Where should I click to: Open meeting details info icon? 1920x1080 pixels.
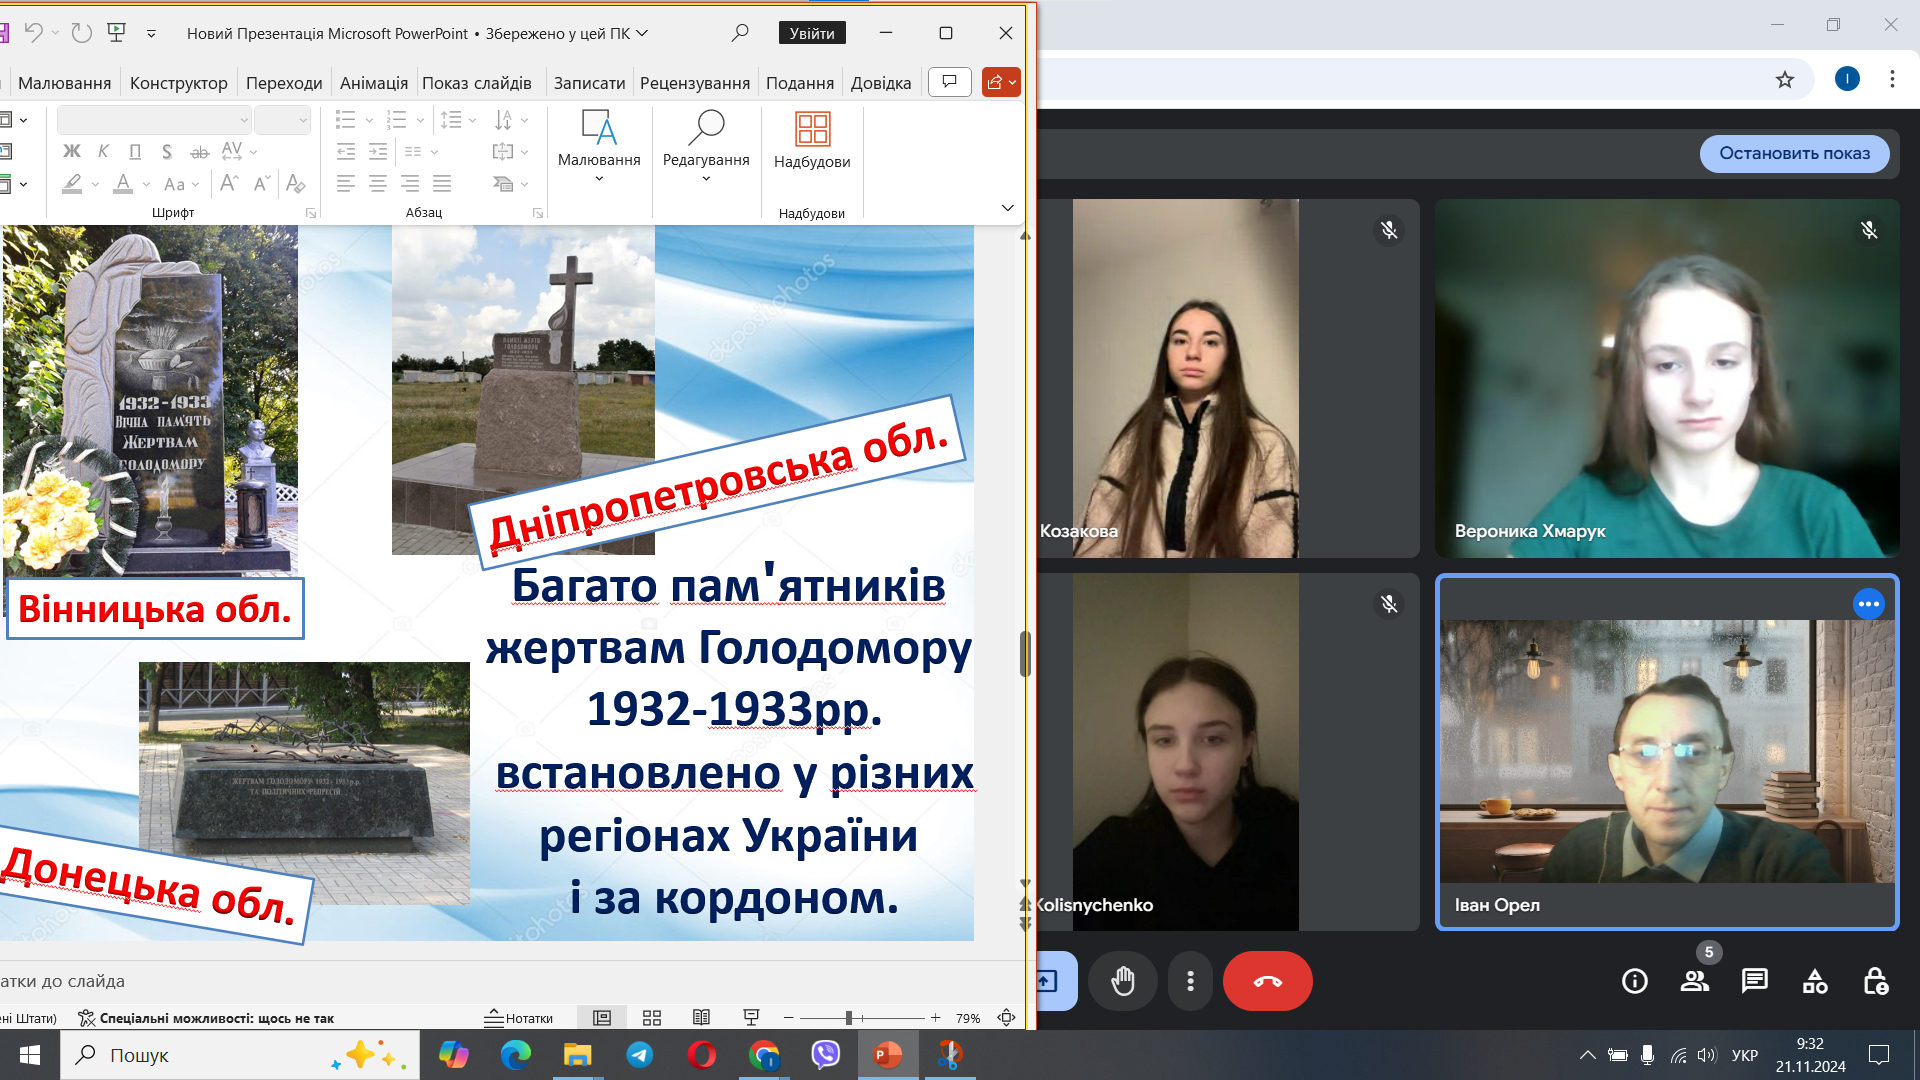coord(1635,981)
